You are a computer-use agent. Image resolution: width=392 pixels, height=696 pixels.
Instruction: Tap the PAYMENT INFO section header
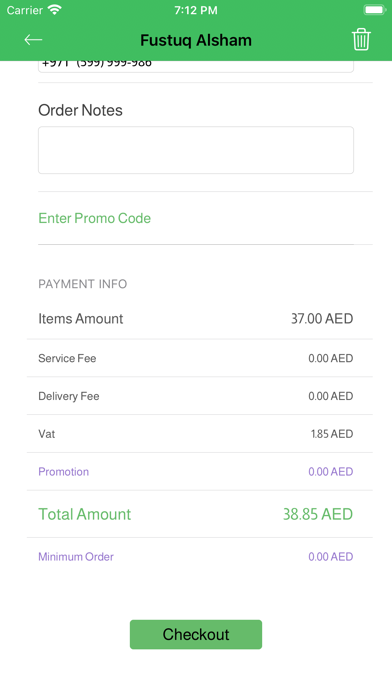[83, 284]
